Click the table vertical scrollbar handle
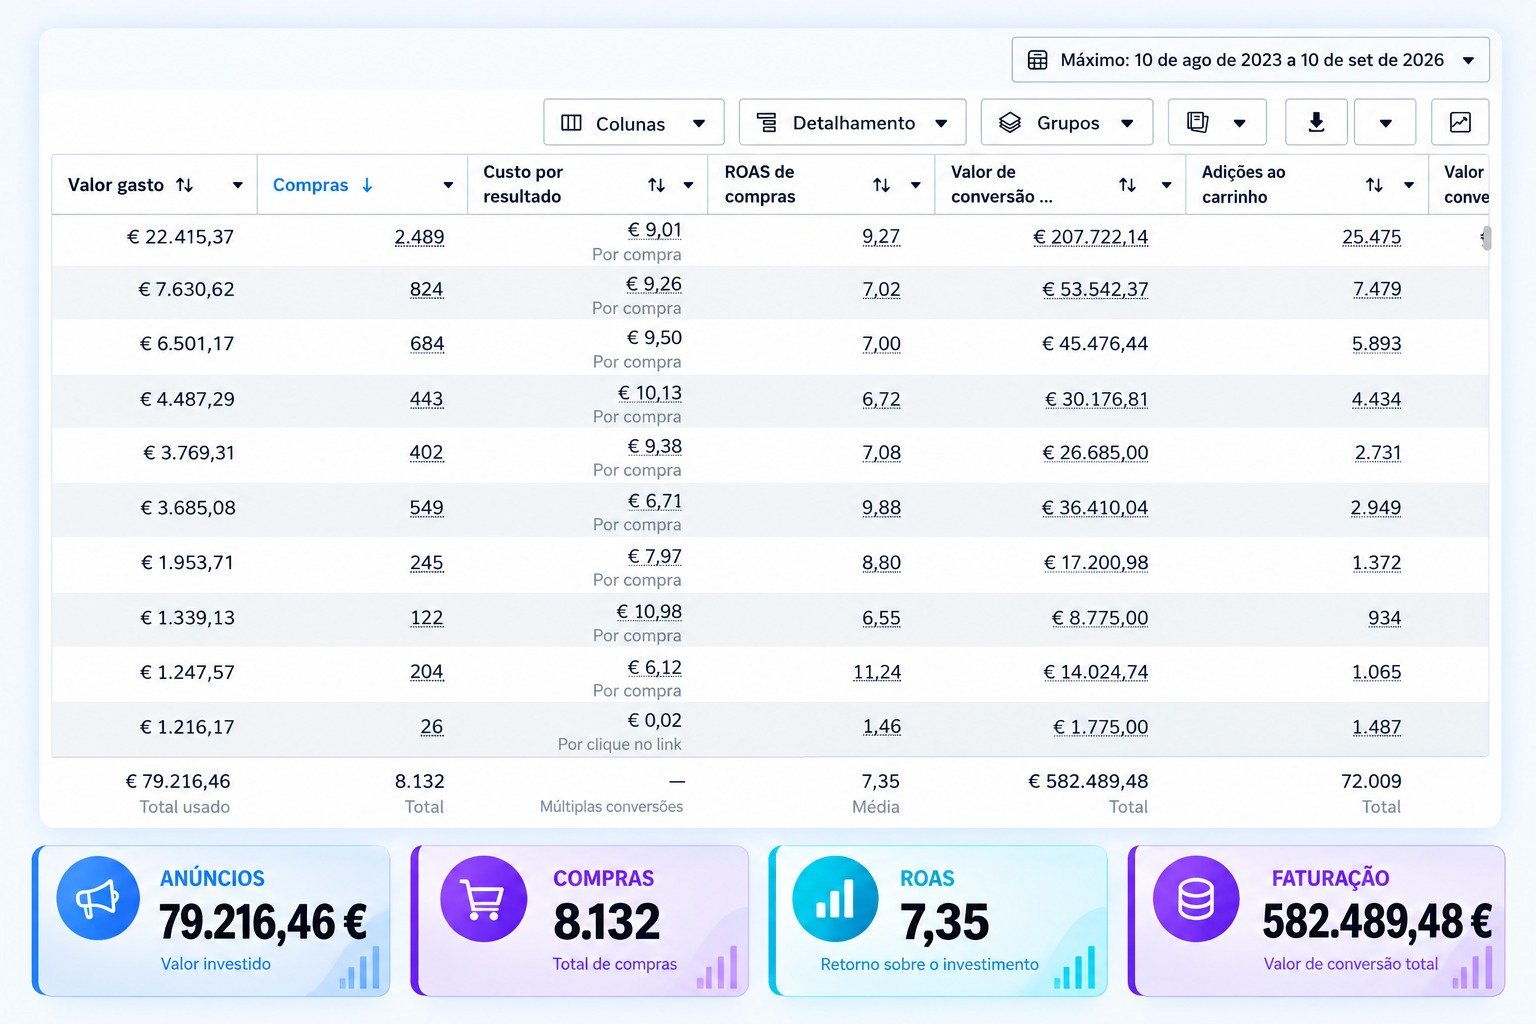Screen dimensions: 1536x1024 click(x=1487, y=238)
